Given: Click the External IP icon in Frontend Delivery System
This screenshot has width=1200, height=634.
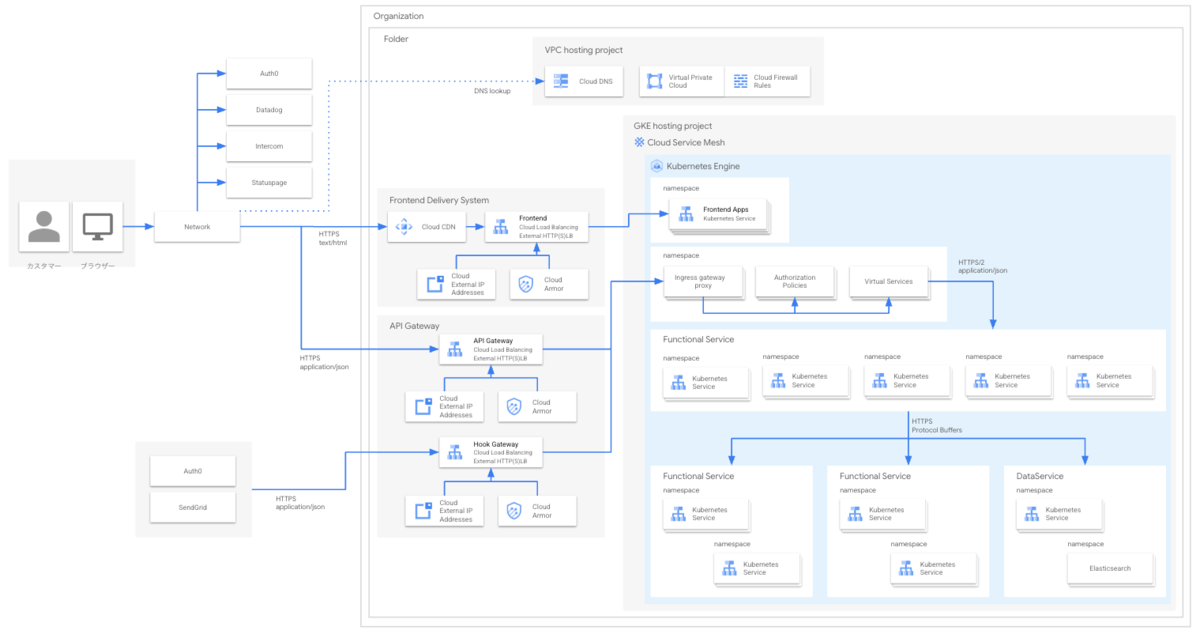Looking at the screenshot, I should (x=435, y=284).
